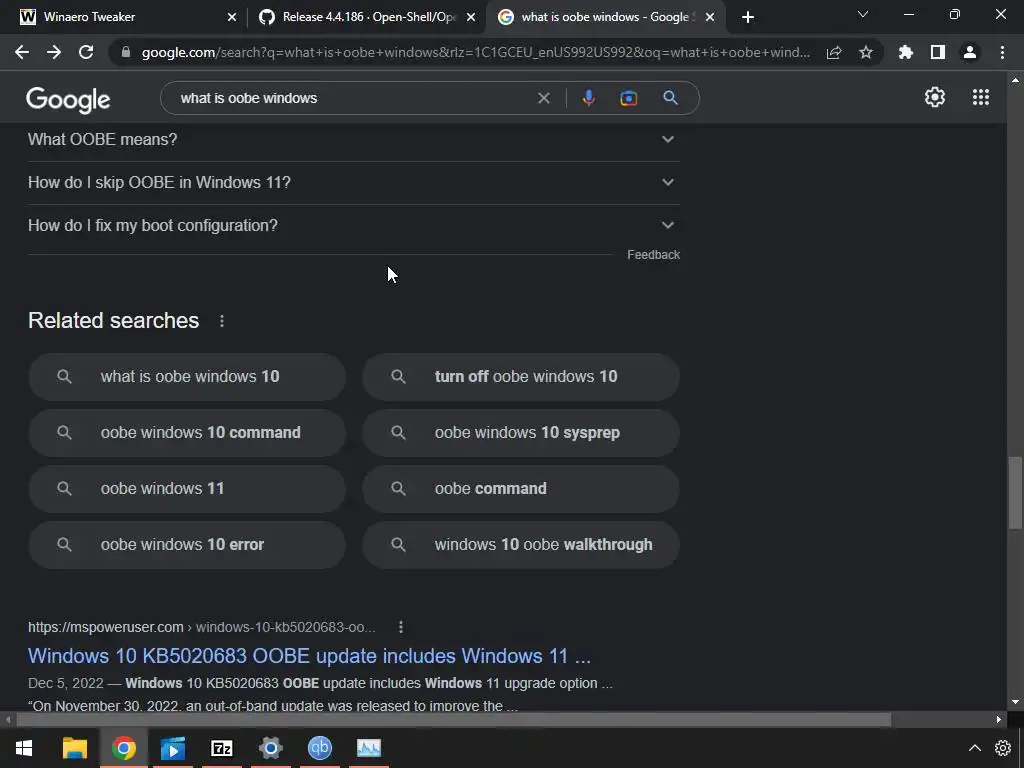Open the settings gear app in taskbar
Image resolution: width=1024 pixels, height=768 pixels.
[270, 748]
